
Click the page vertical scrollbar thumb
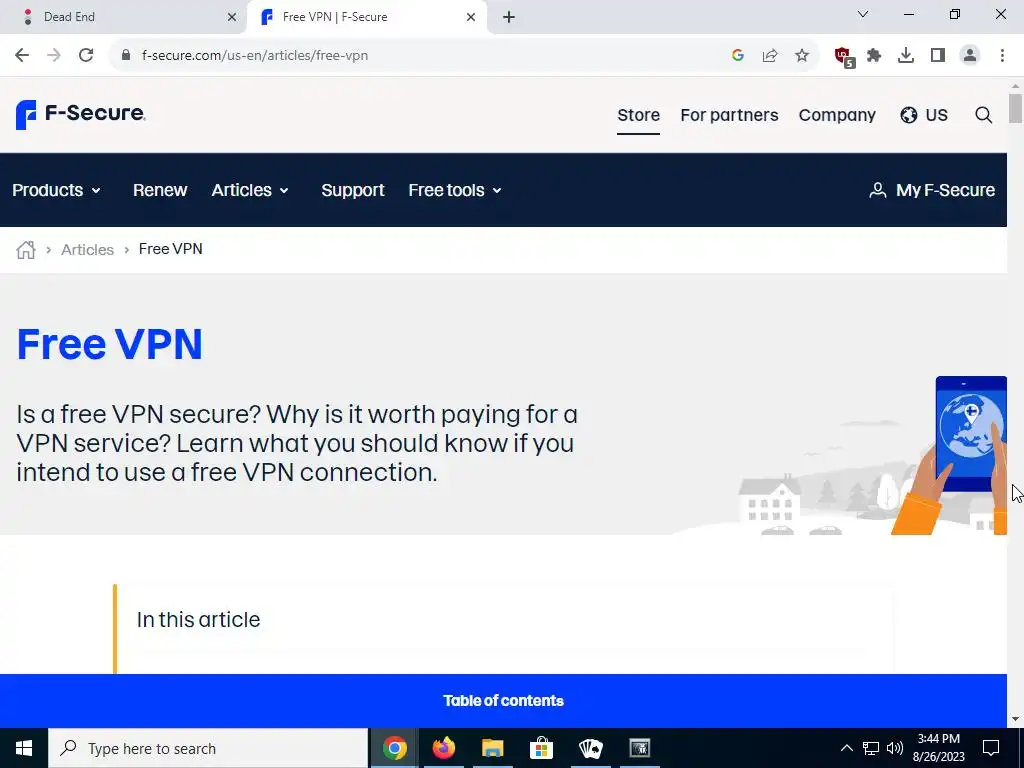pos(1015,108)
